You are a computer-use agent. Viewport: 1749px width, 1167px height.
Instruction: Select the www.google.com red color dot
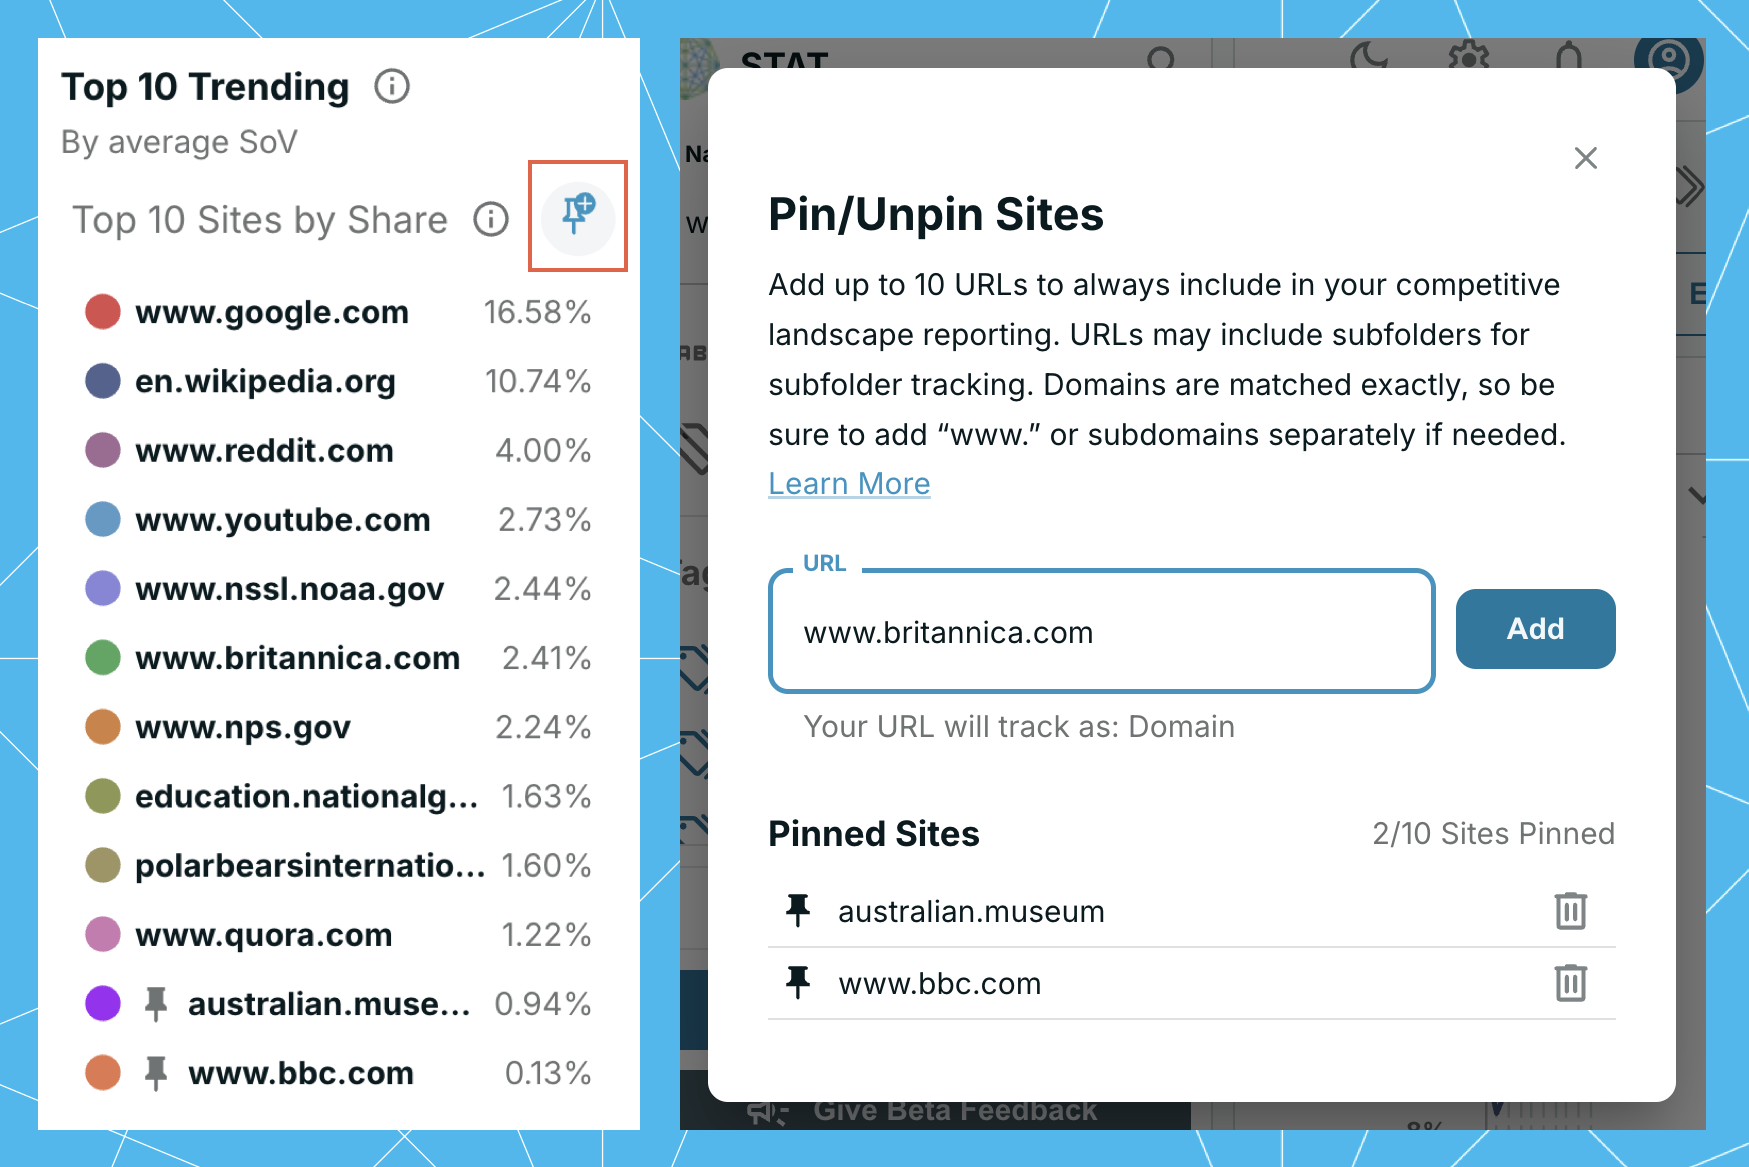point(103,312)
